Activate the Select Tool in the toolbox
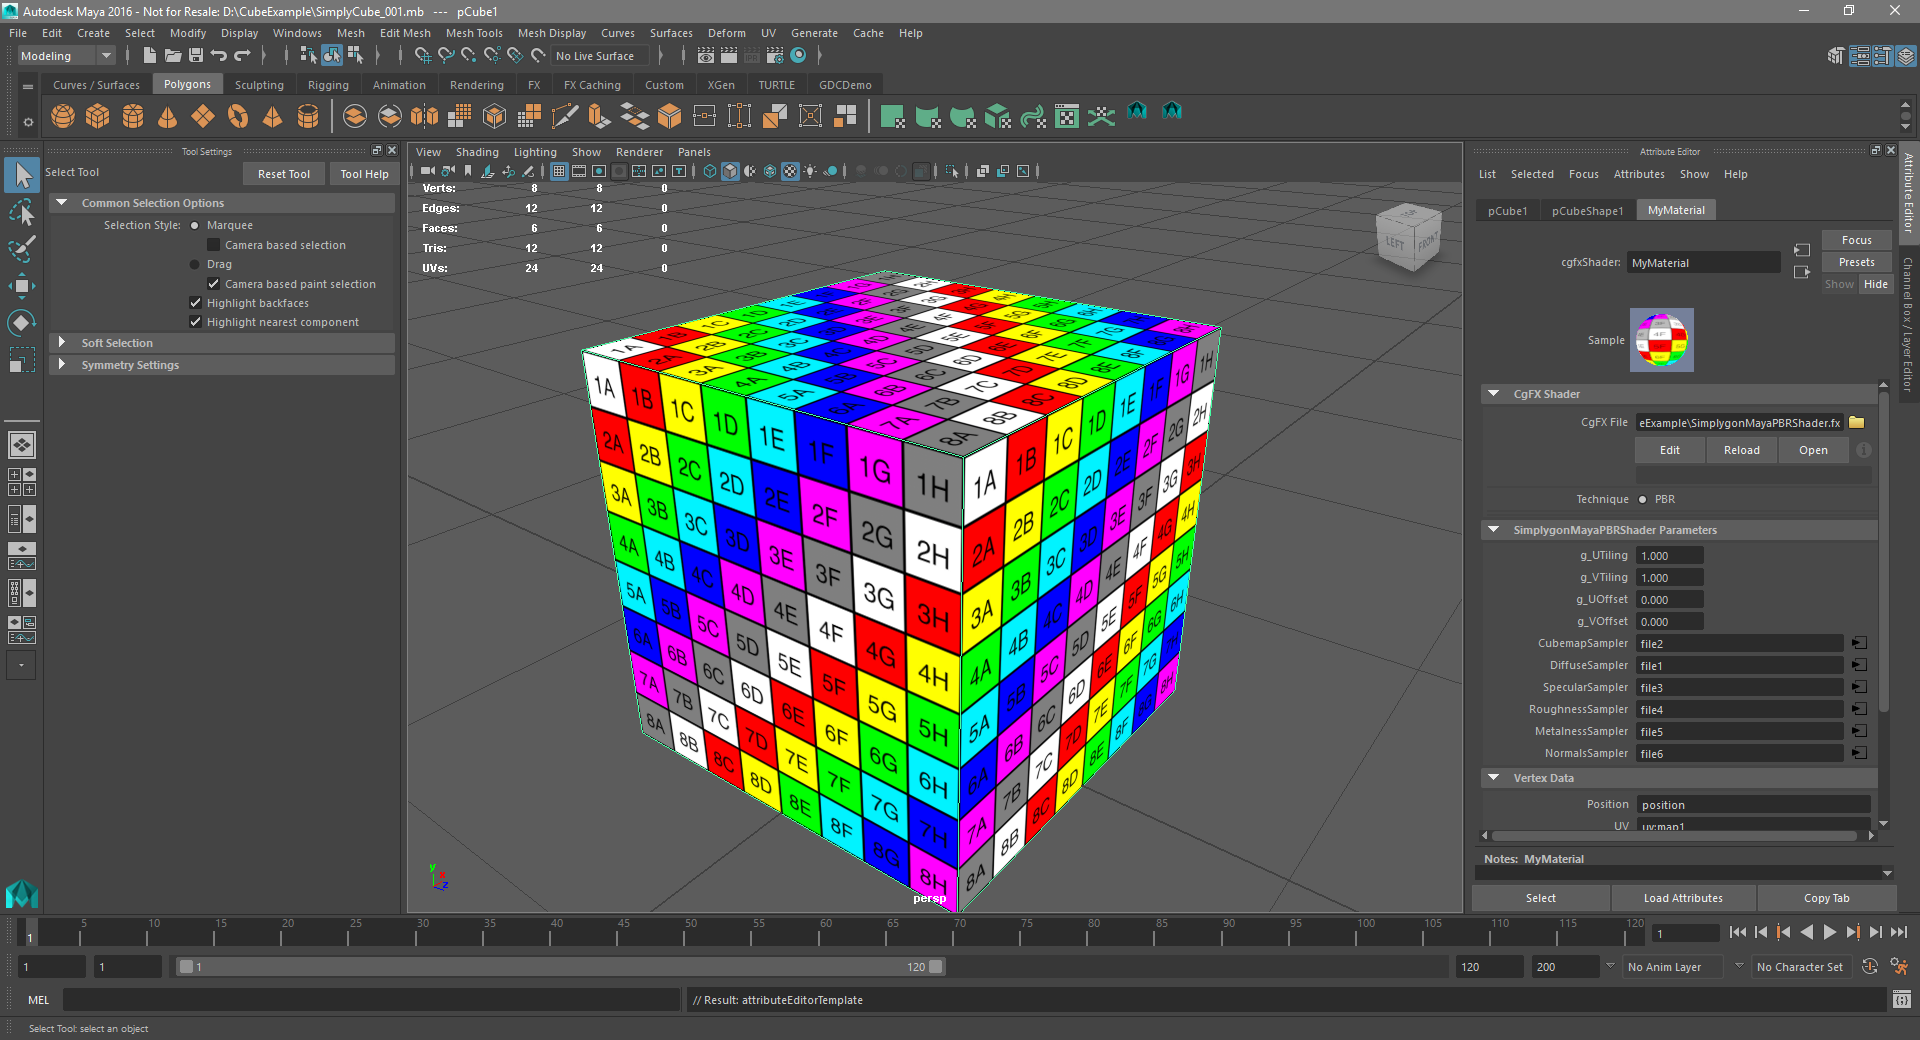Viewport: 1920px width, 1040px height. click(21, 175)
